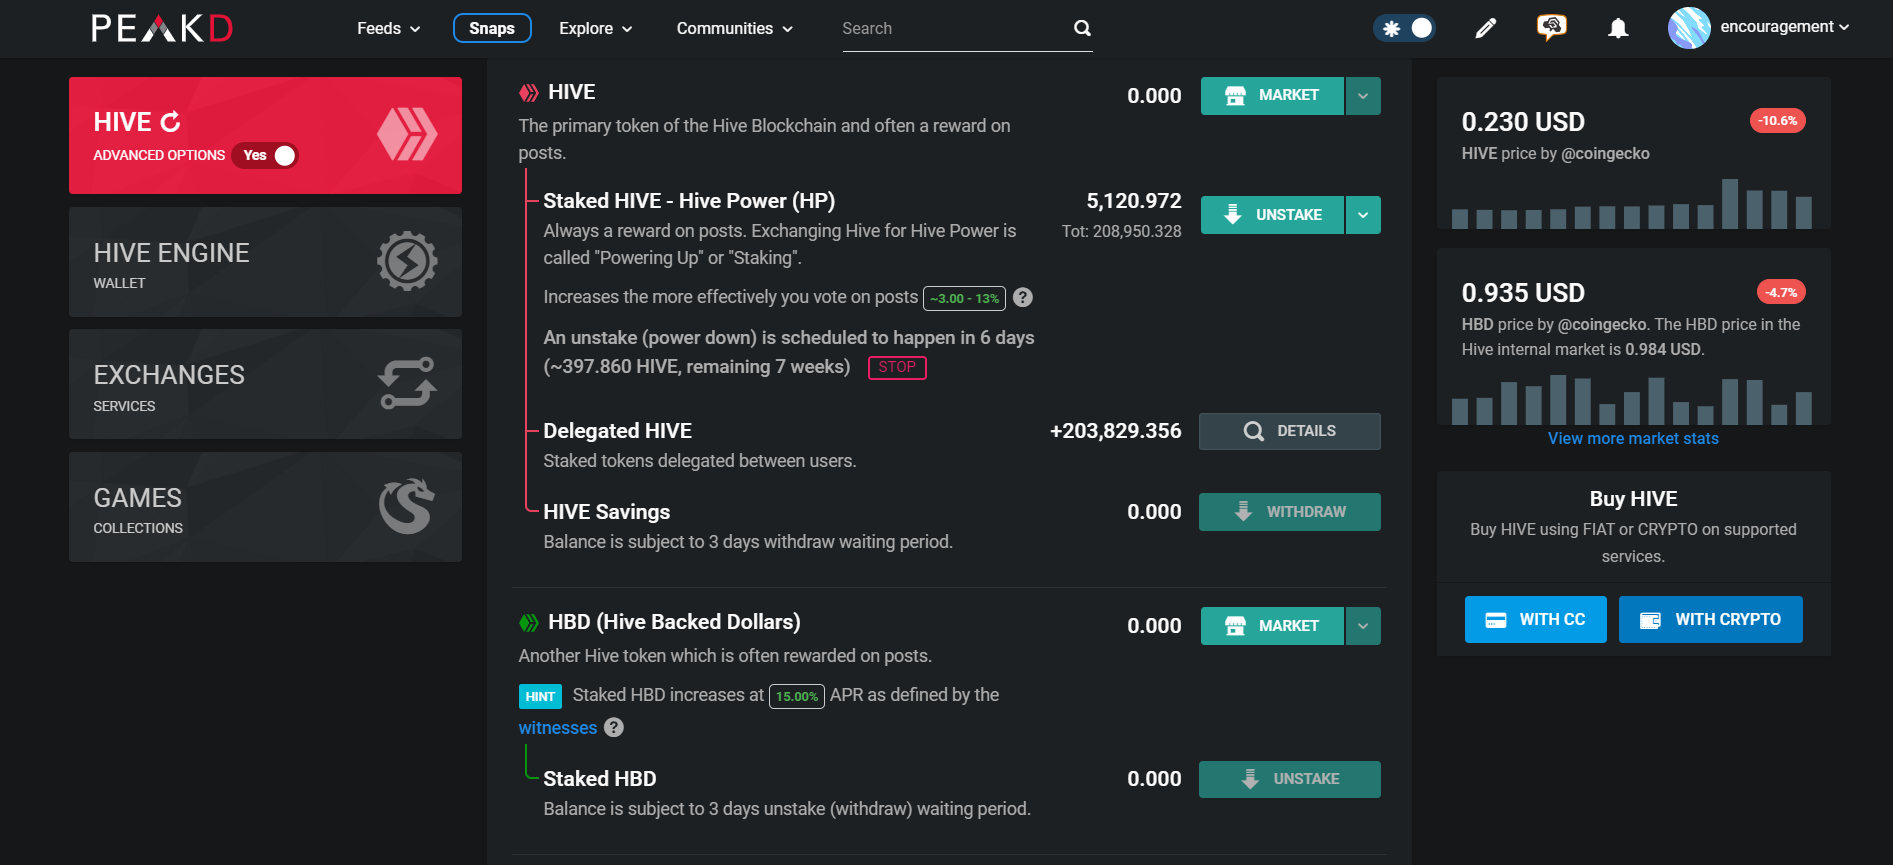Viewport: 1893px width, 865px height.
Task: Click Withdraw for HIVE Savings
Action: click(1290, 512)
